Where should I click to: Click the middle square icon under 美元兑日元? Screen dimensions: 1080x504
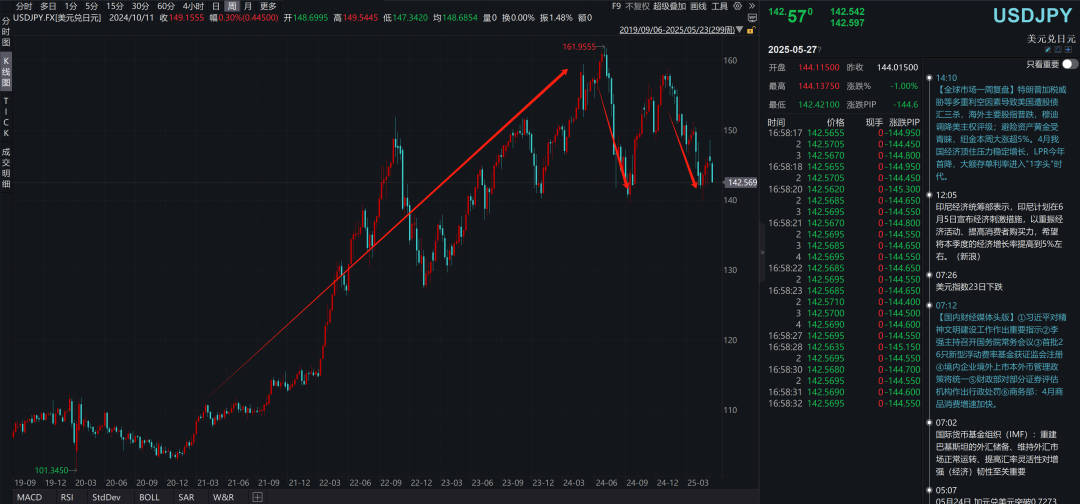point(1058,50)
